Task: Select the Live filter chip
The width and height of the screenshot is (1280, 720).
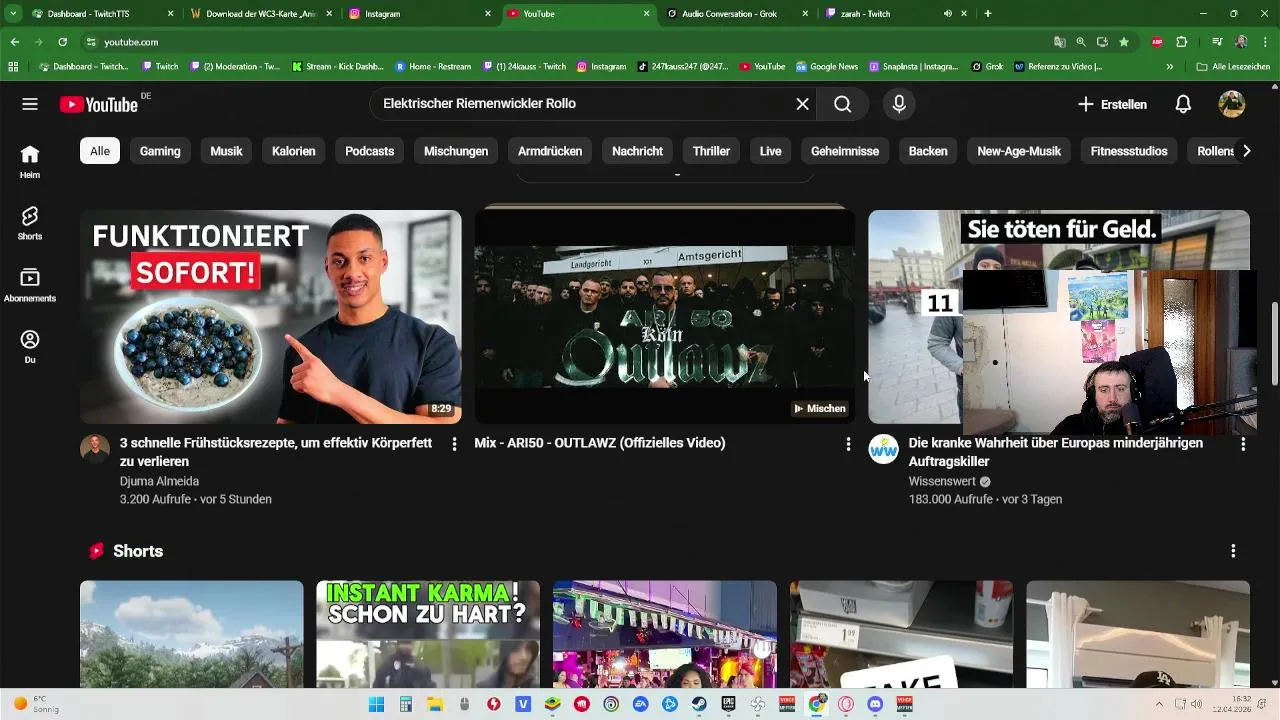Action: 770,151
